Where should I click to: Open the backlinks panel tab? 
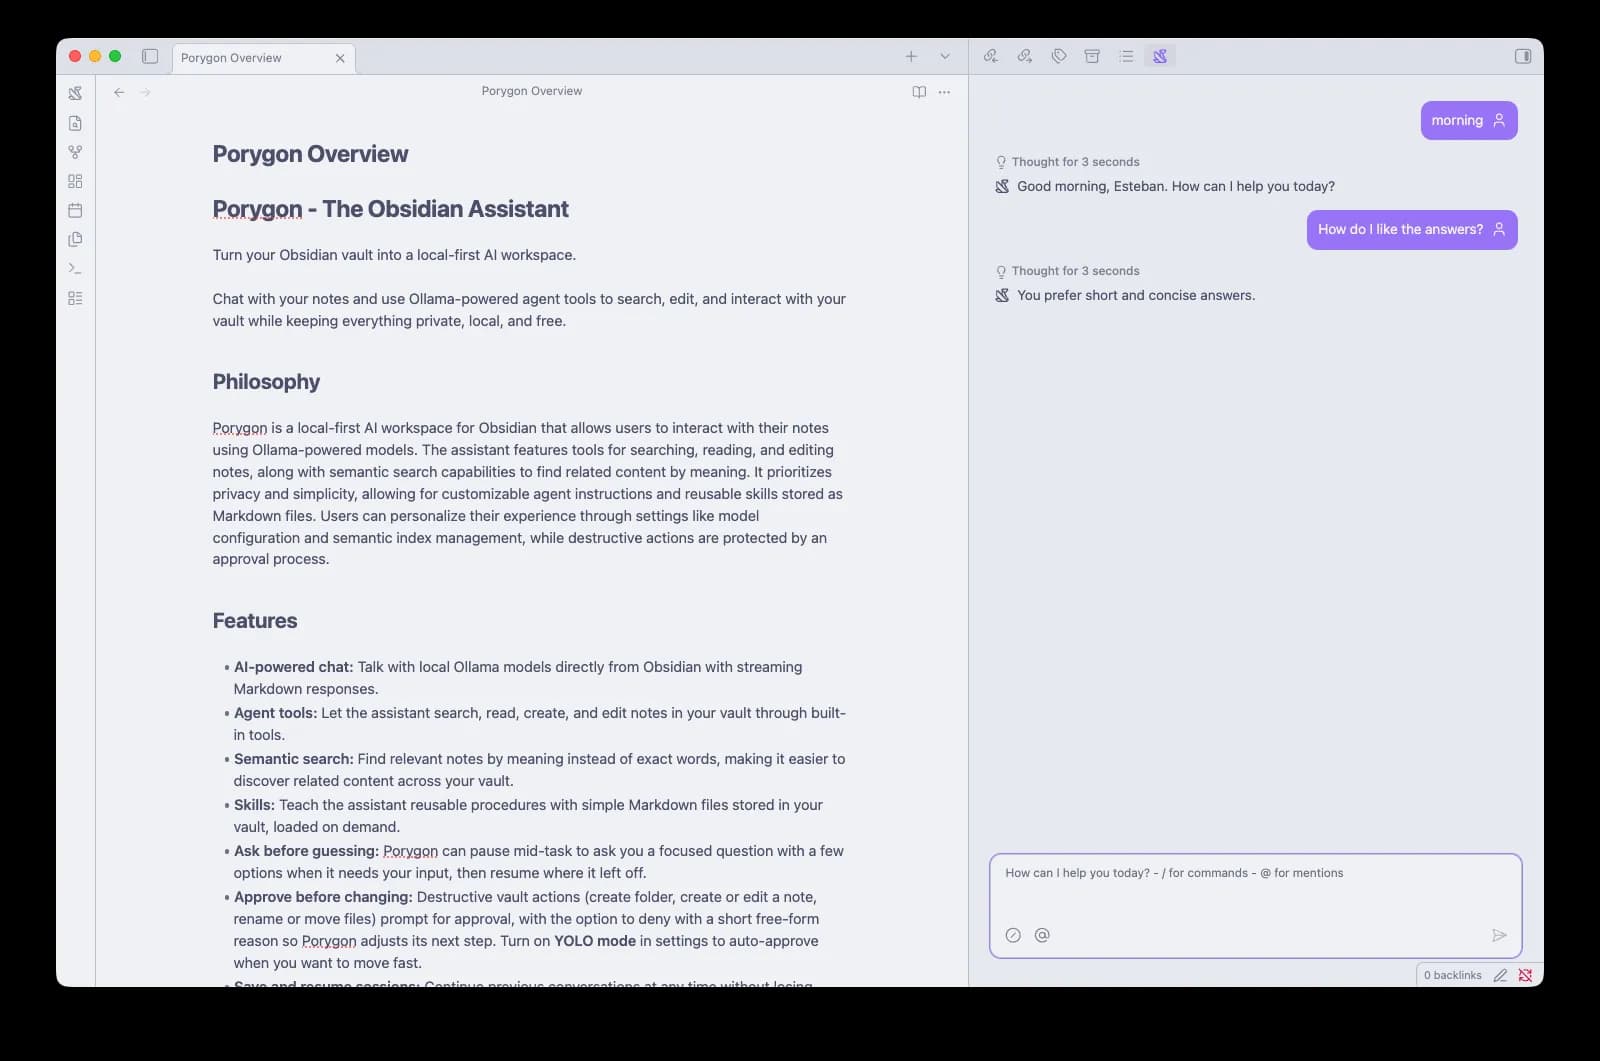(991, 56)
